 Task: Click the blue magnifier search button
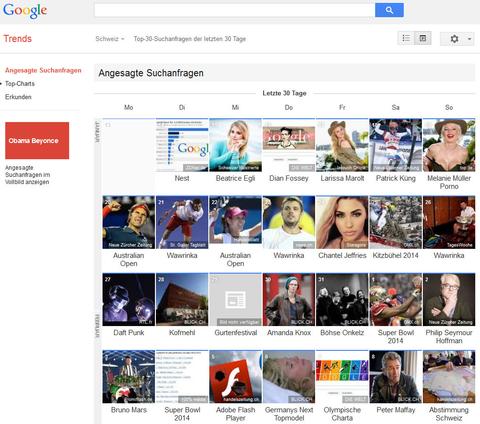[389, 10]
